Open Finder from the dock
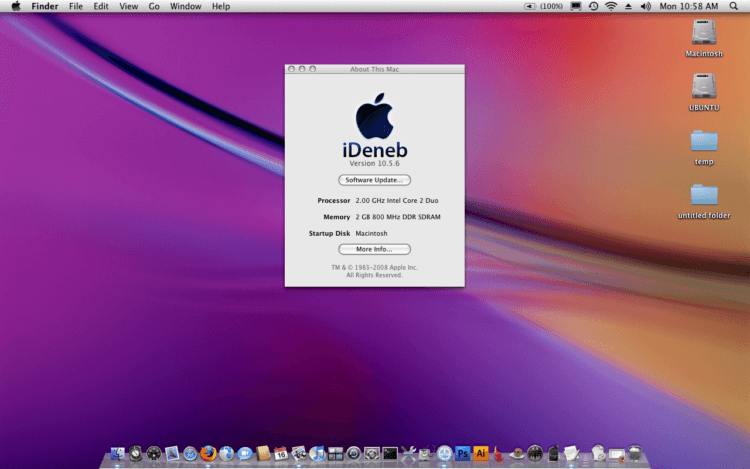Viewport: 750px width, 469px height. pos(117,453)
